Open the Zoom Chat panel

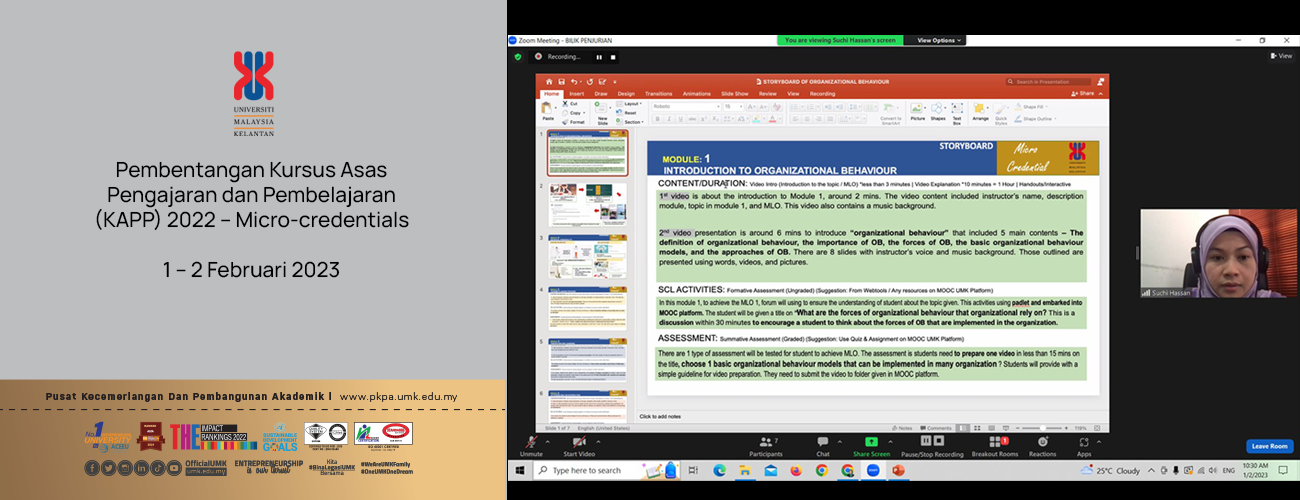pyautogui.click(x=822, y=443)
